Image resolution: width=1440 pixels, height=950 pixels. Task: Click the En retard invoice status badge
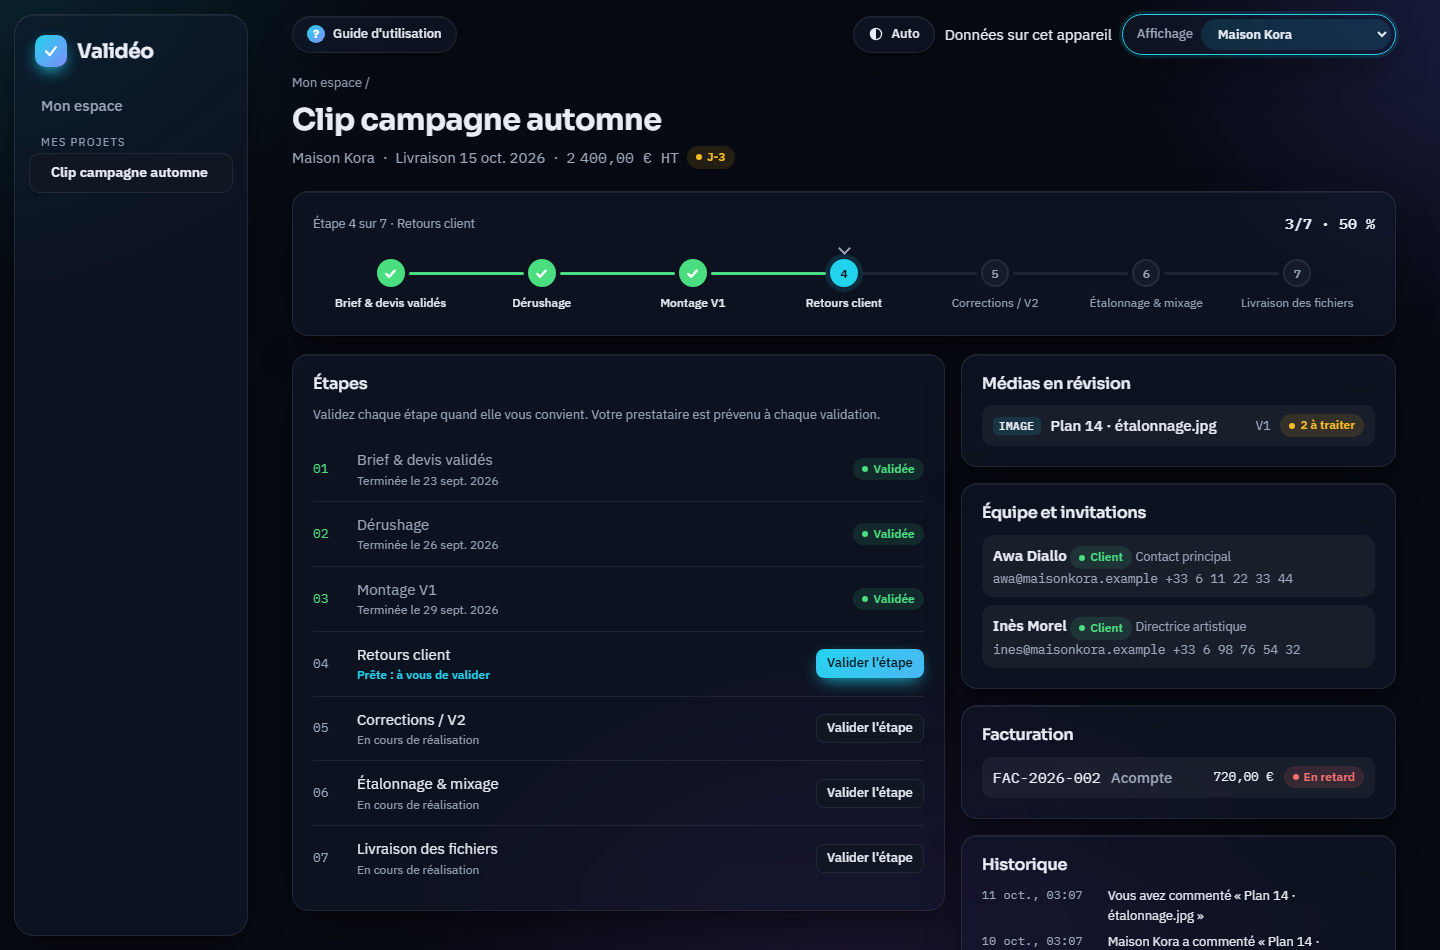point(1324,778)
